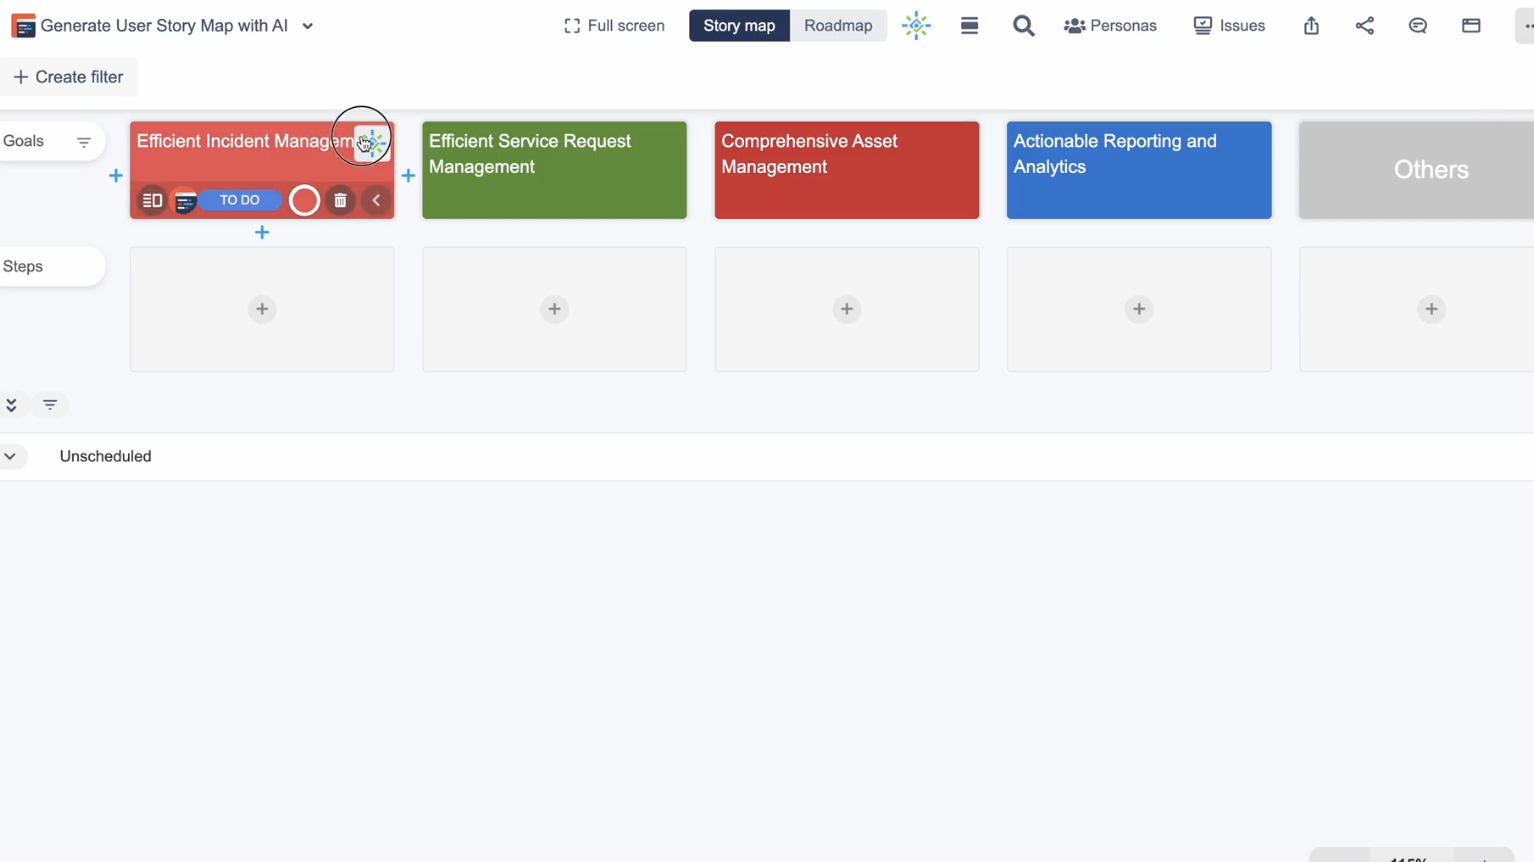
Task: Open the comments speech bubble icon
Action: pyautogui.click(x=1417, y=26)
